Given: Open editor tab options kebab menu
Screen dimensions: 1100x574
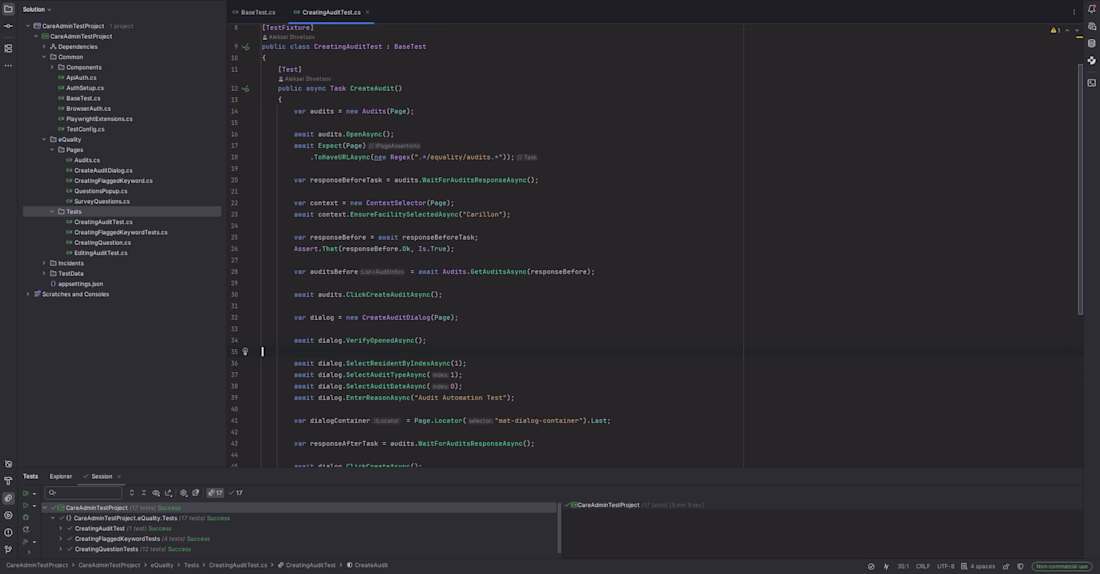Looking at the screenshot, I should click(x=1073, y=12).
